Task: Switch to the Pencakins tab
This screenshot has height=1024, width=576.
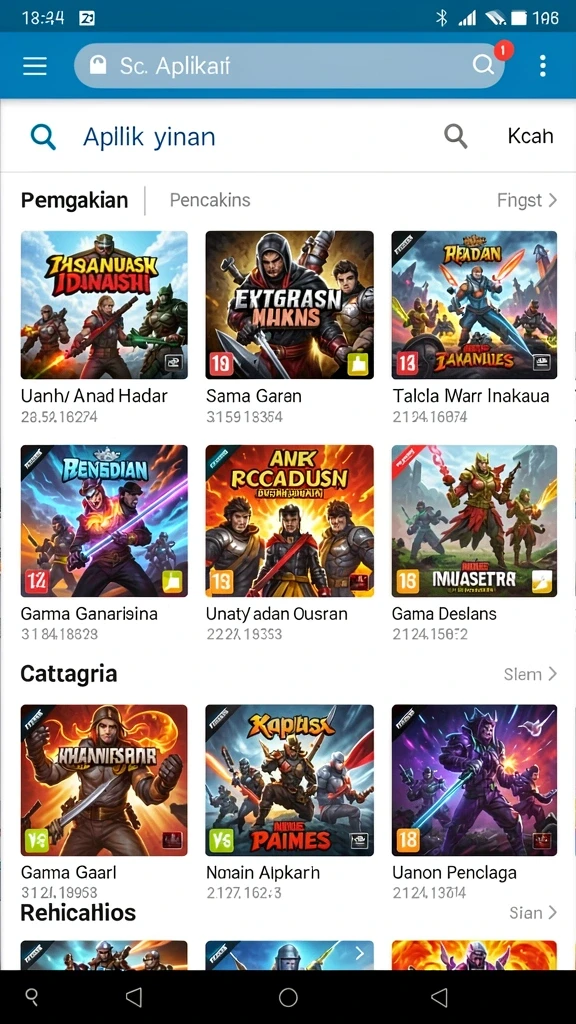Action: 210,200
